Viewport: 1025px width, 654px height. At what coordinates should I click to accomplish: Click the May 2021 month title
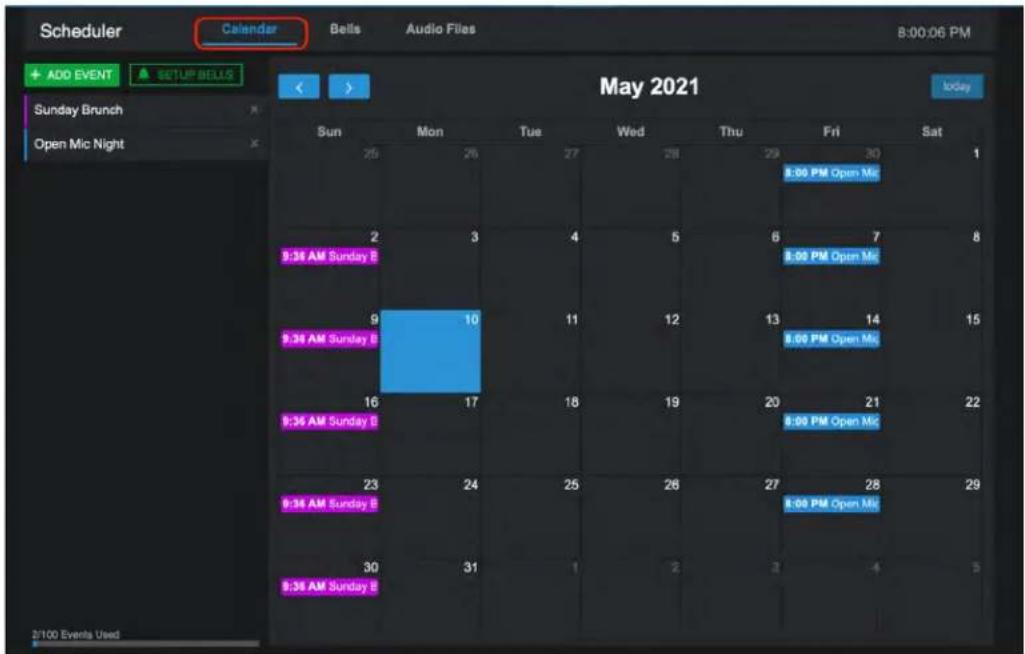coord(649,86)
